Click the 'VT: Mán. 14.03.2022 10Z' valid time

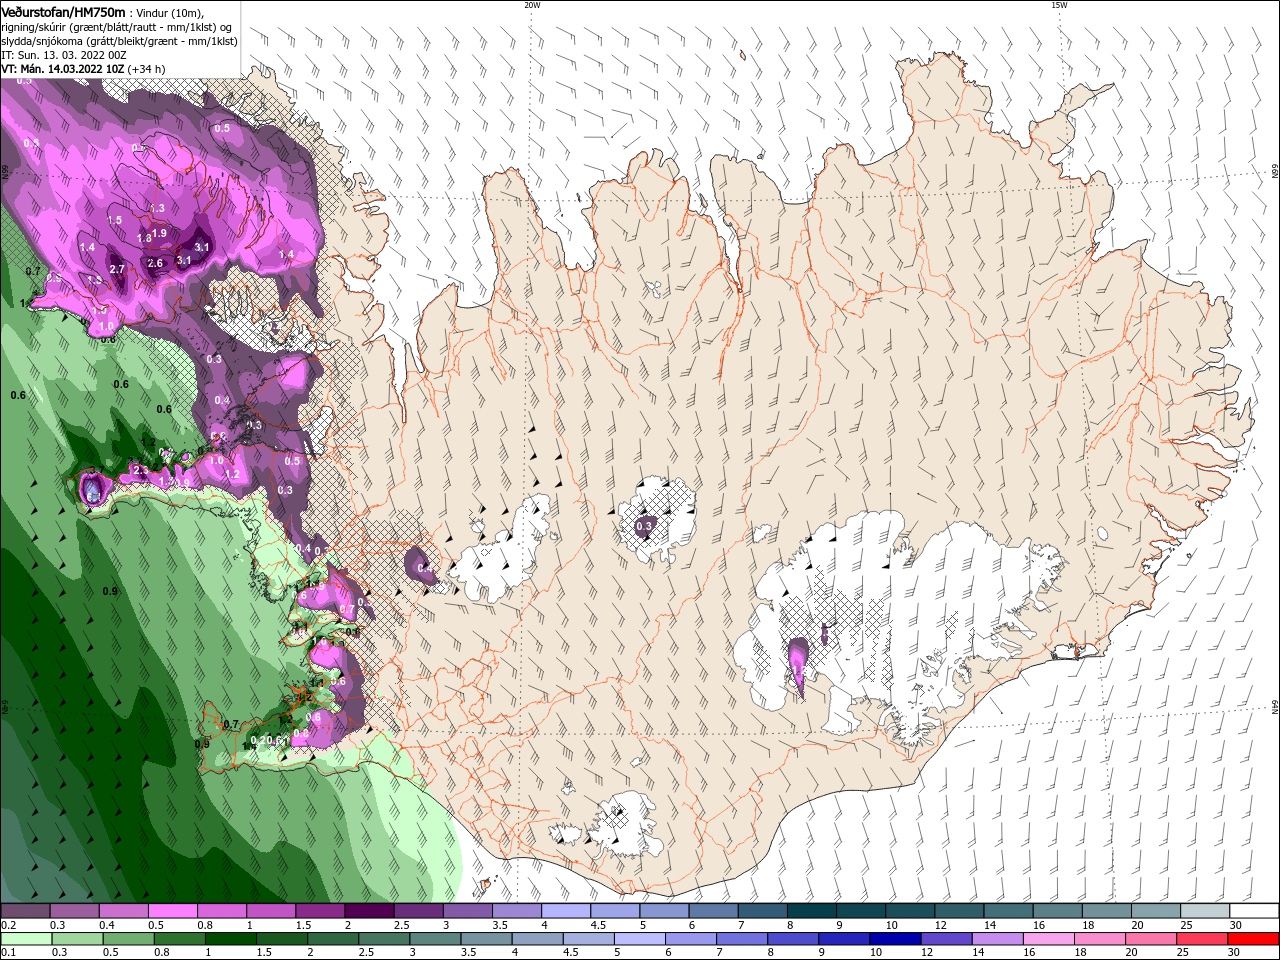pyautogui.click(x=63, y=69)
